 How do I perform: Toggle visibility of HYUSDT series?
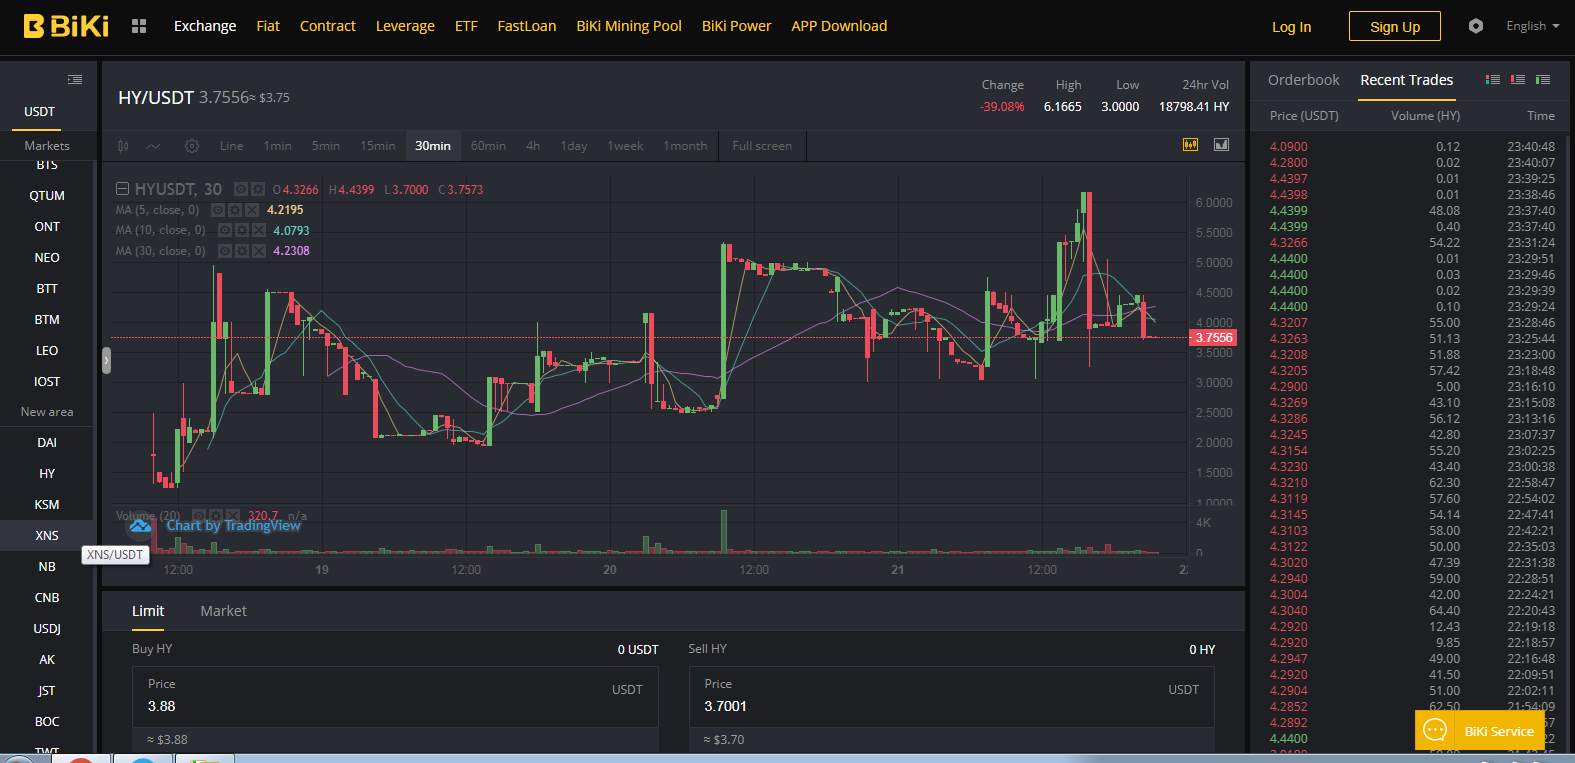click(241, 189)
